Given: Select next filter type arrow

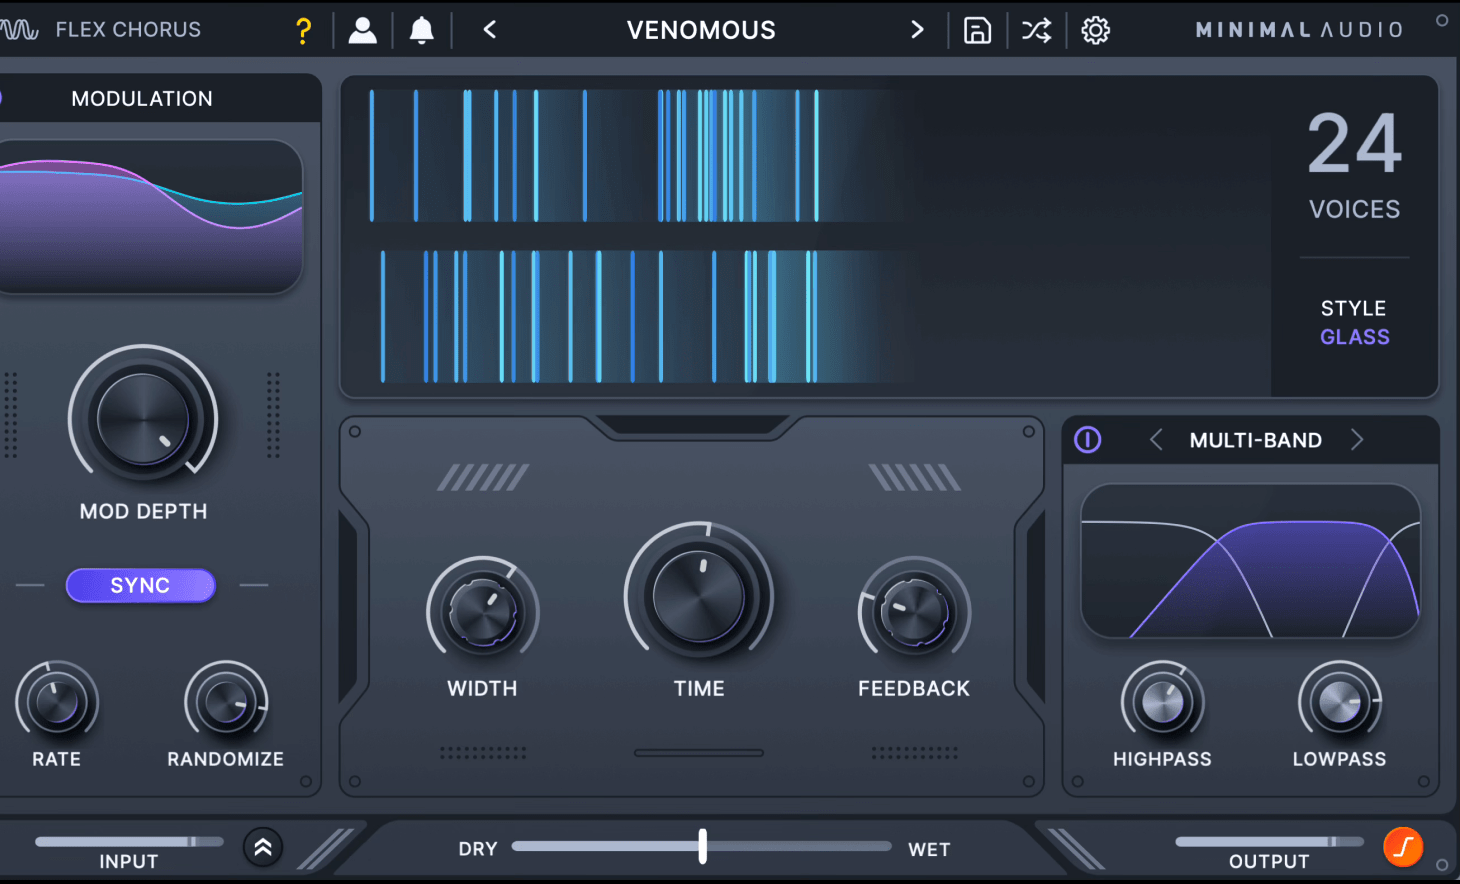Looking at the screenshot, I should tap(1357, 440).
